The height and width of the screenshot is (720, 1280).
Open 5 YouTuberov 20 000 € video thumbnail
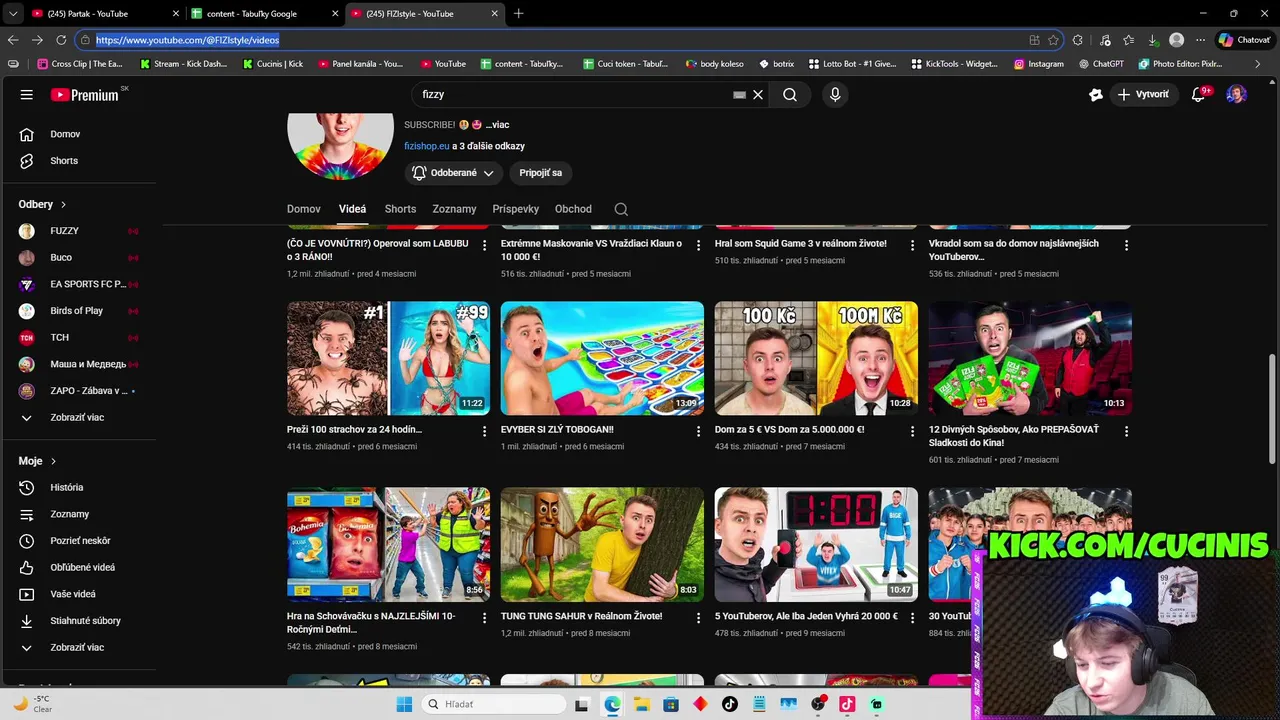pyautogui.click(x=816, y=545)
